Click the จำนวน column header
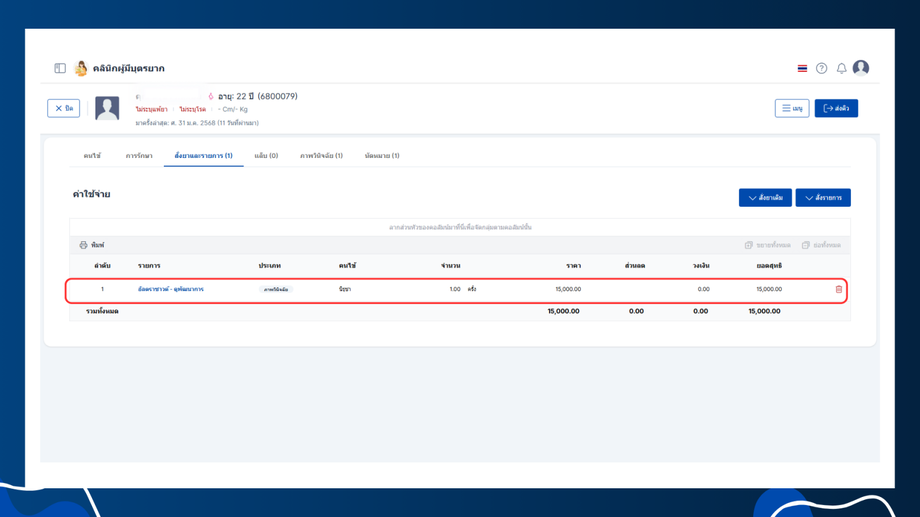 click(x=451, y=266)
